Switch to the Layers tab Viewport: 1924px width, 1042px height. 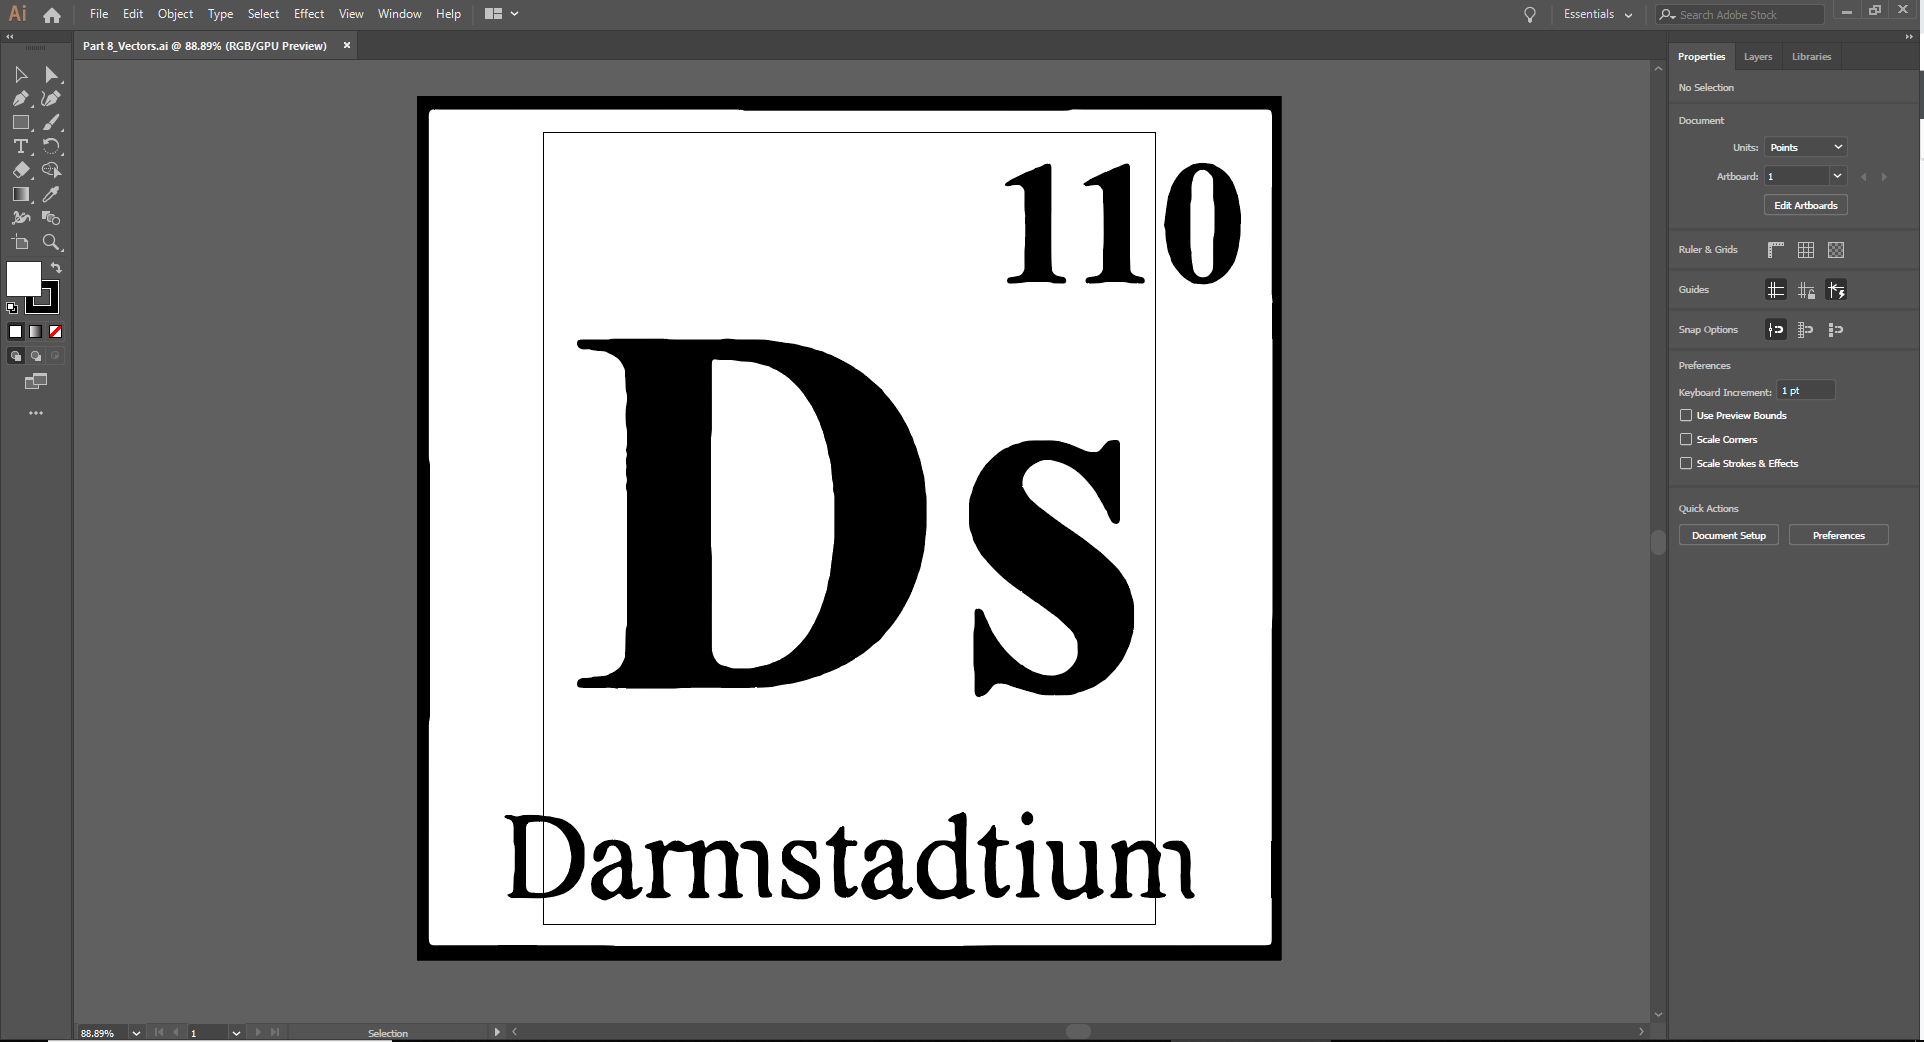coord(1757,57)
